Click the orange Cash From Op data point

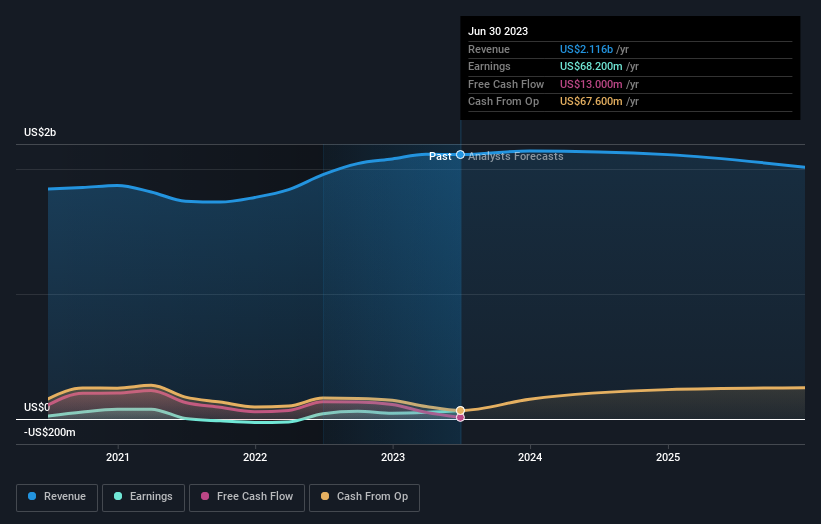click(x=460, y=410)
